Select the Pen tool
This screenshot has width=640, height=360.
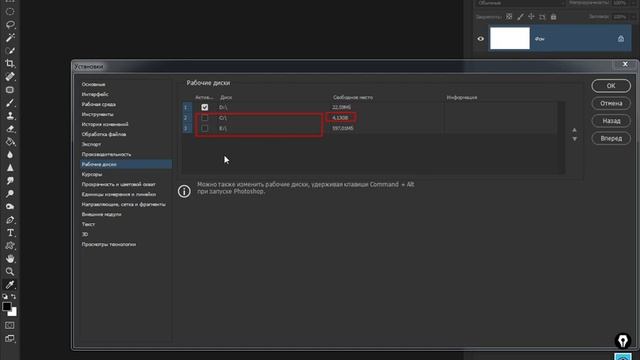(x=10, y=220)
